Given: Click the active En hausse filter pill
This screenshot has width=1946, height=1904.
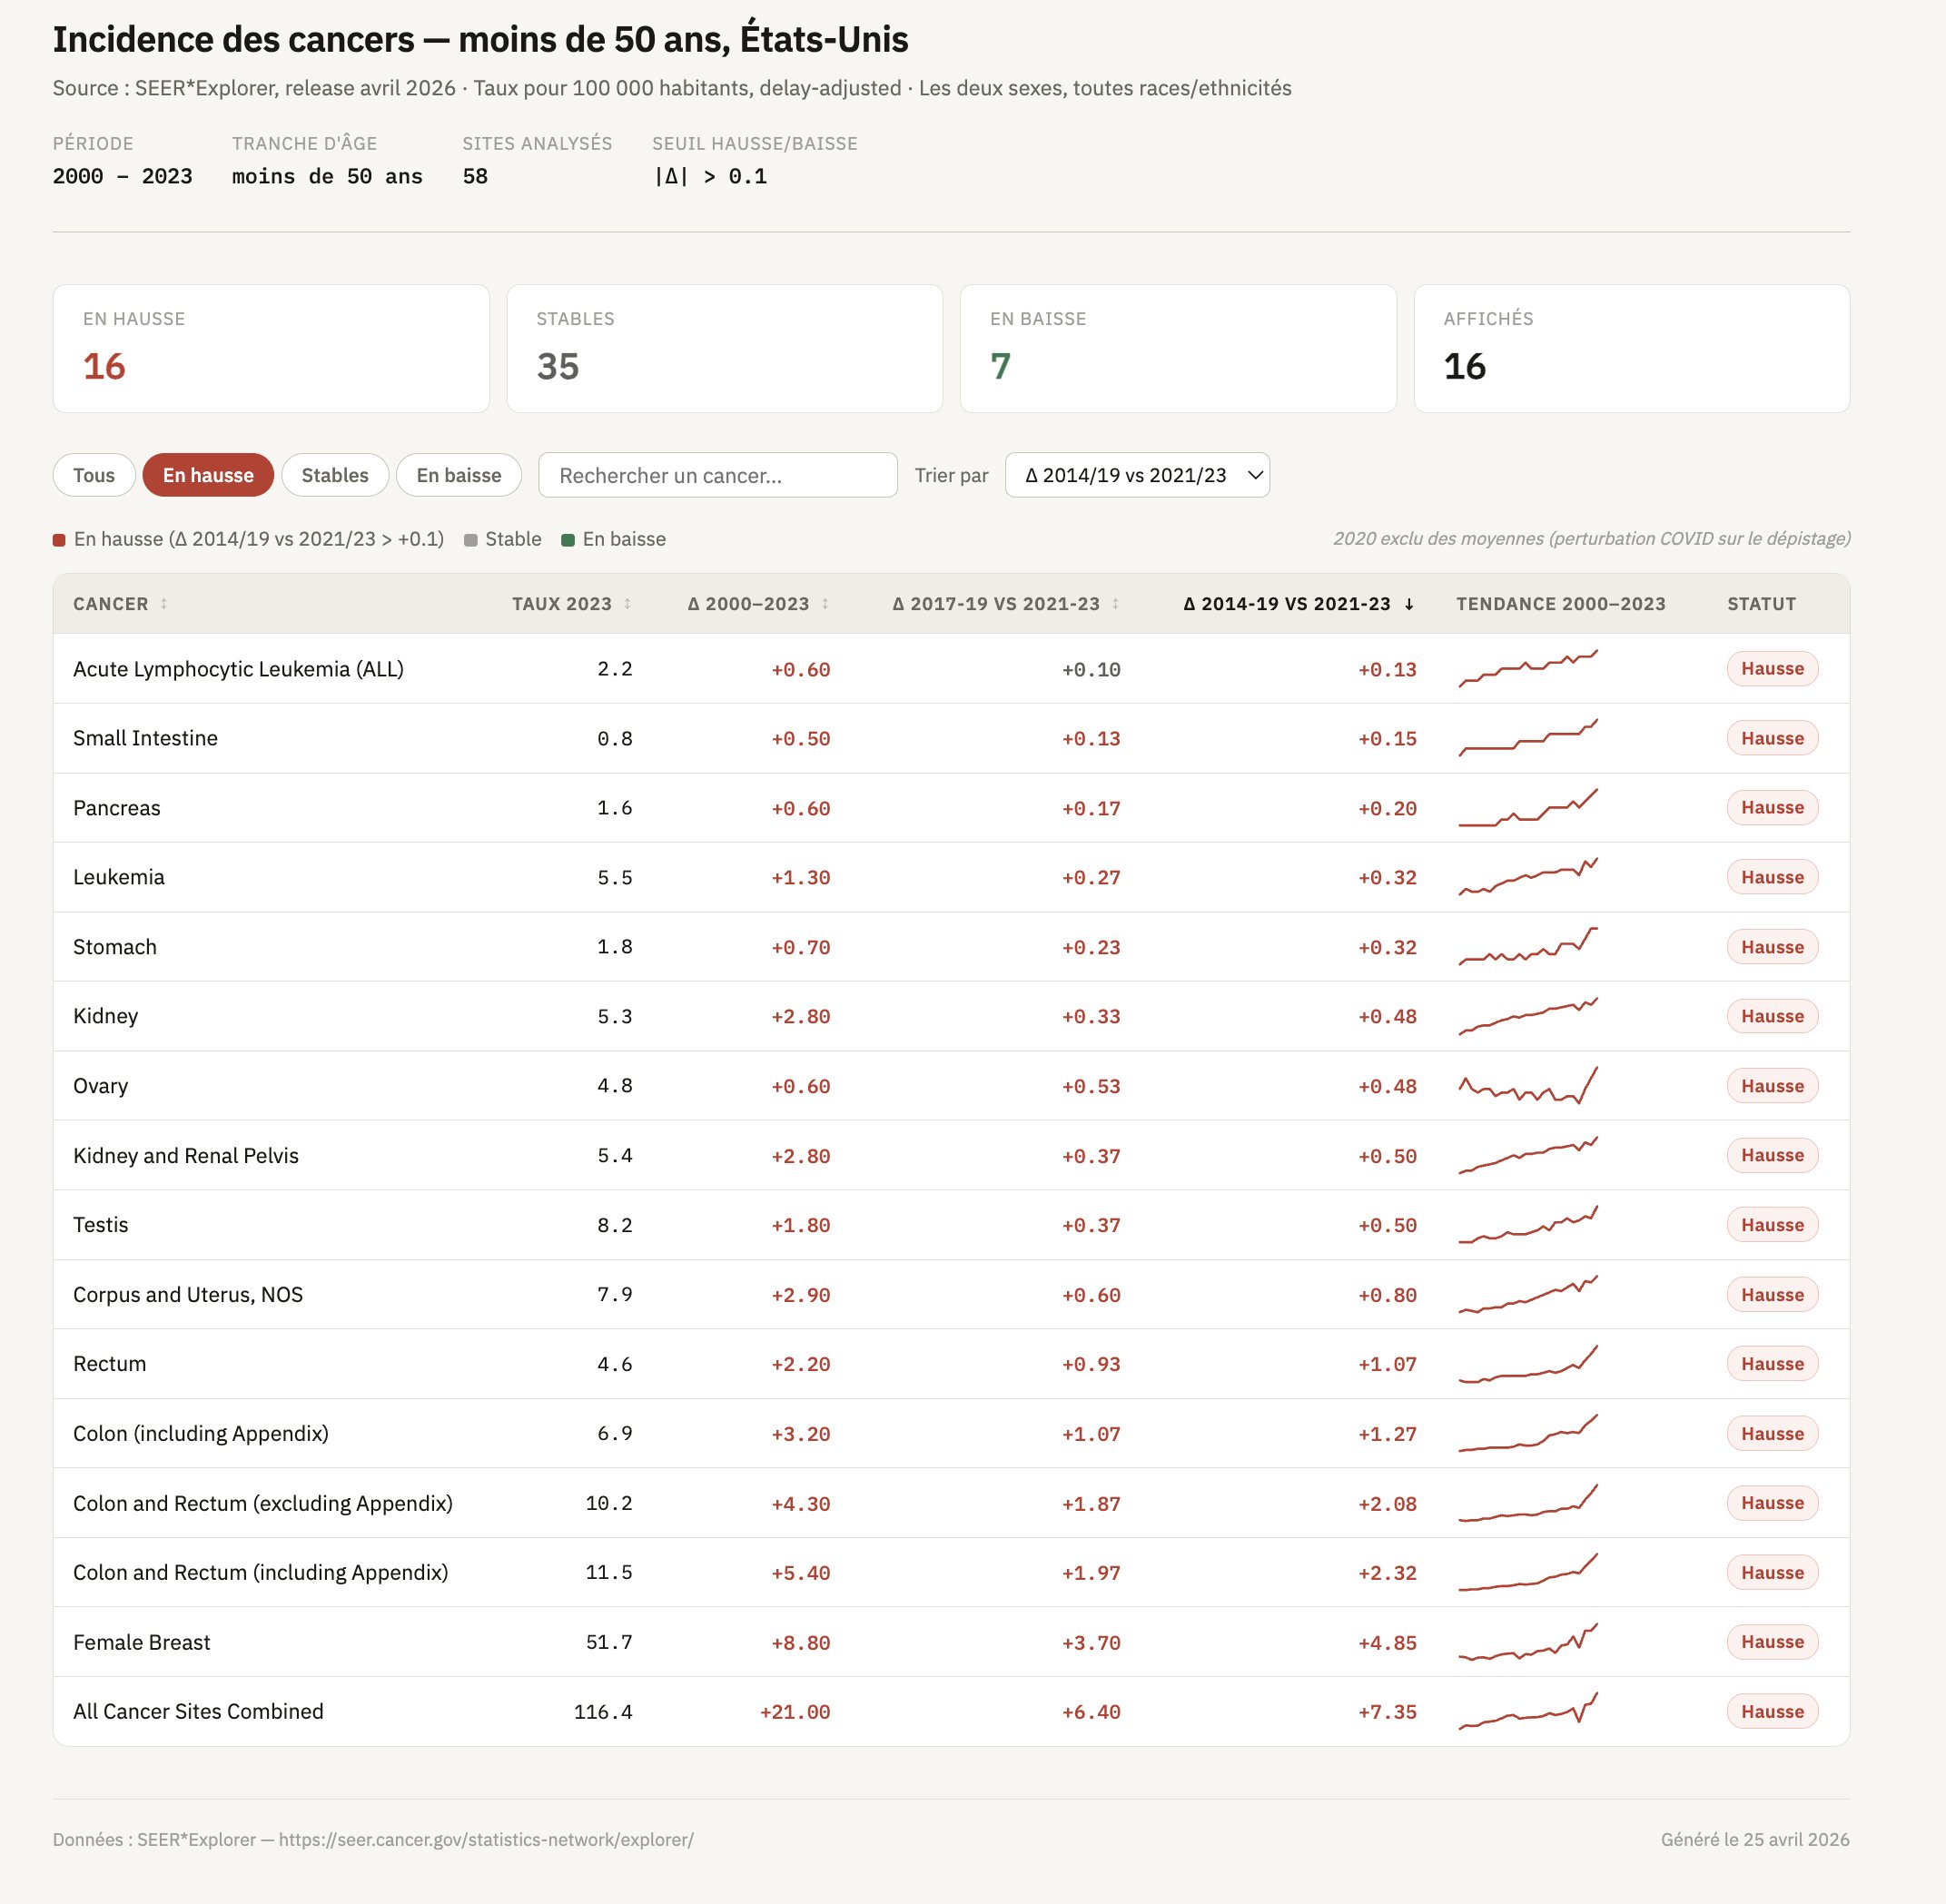Looking at the screenshot, I should click(208, 475).
